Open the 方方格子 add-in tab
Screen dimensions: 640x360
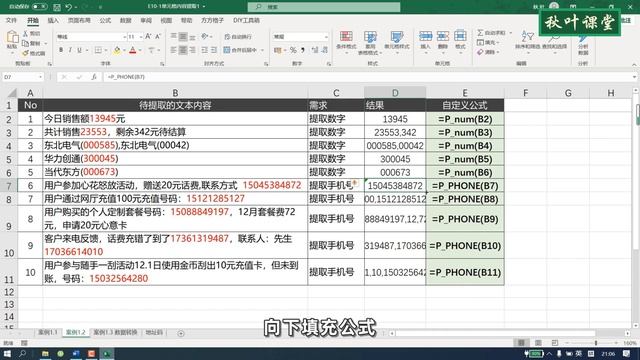coord(212,20)
